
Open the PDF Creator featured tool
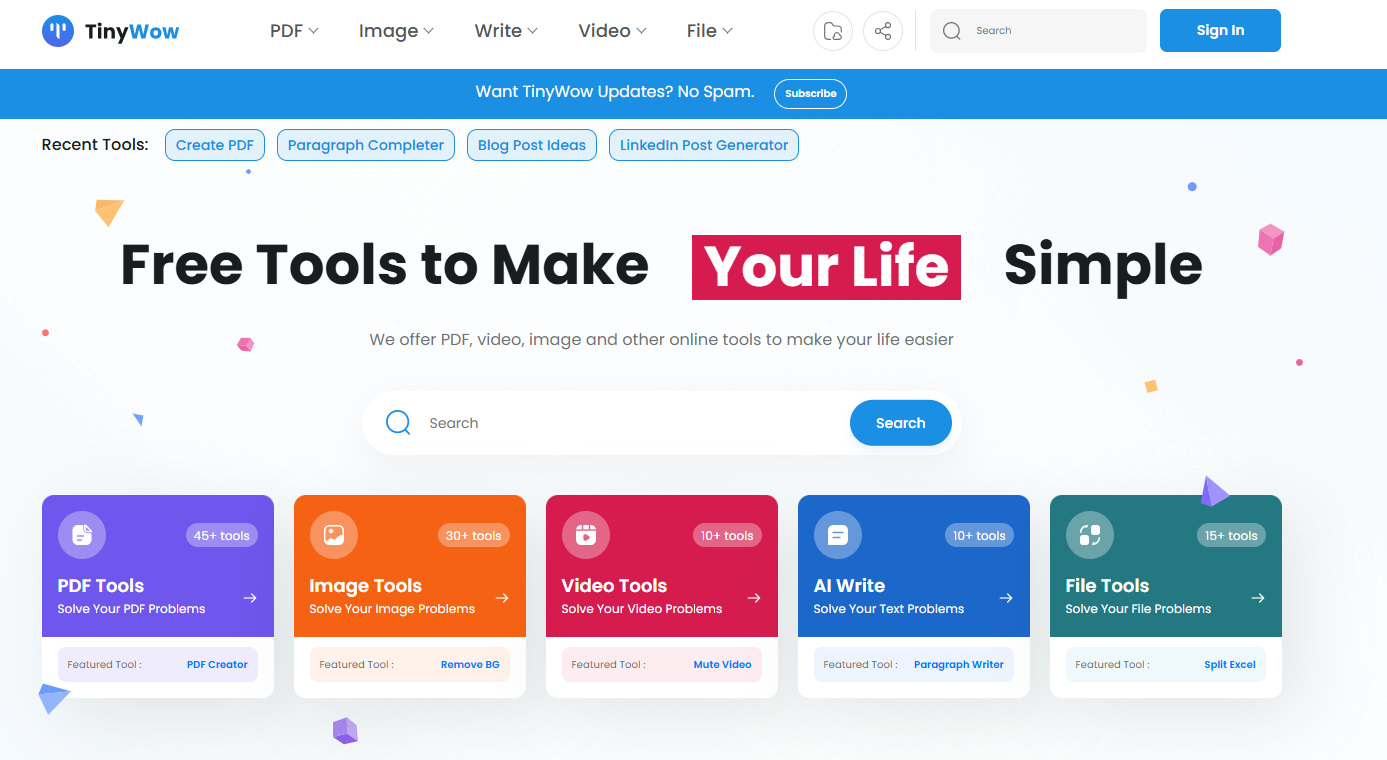(217, 664)
